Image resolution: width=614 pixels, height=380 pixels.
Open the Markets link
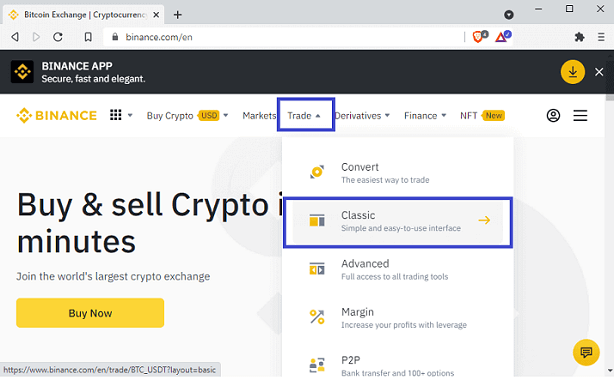point(259,116)
